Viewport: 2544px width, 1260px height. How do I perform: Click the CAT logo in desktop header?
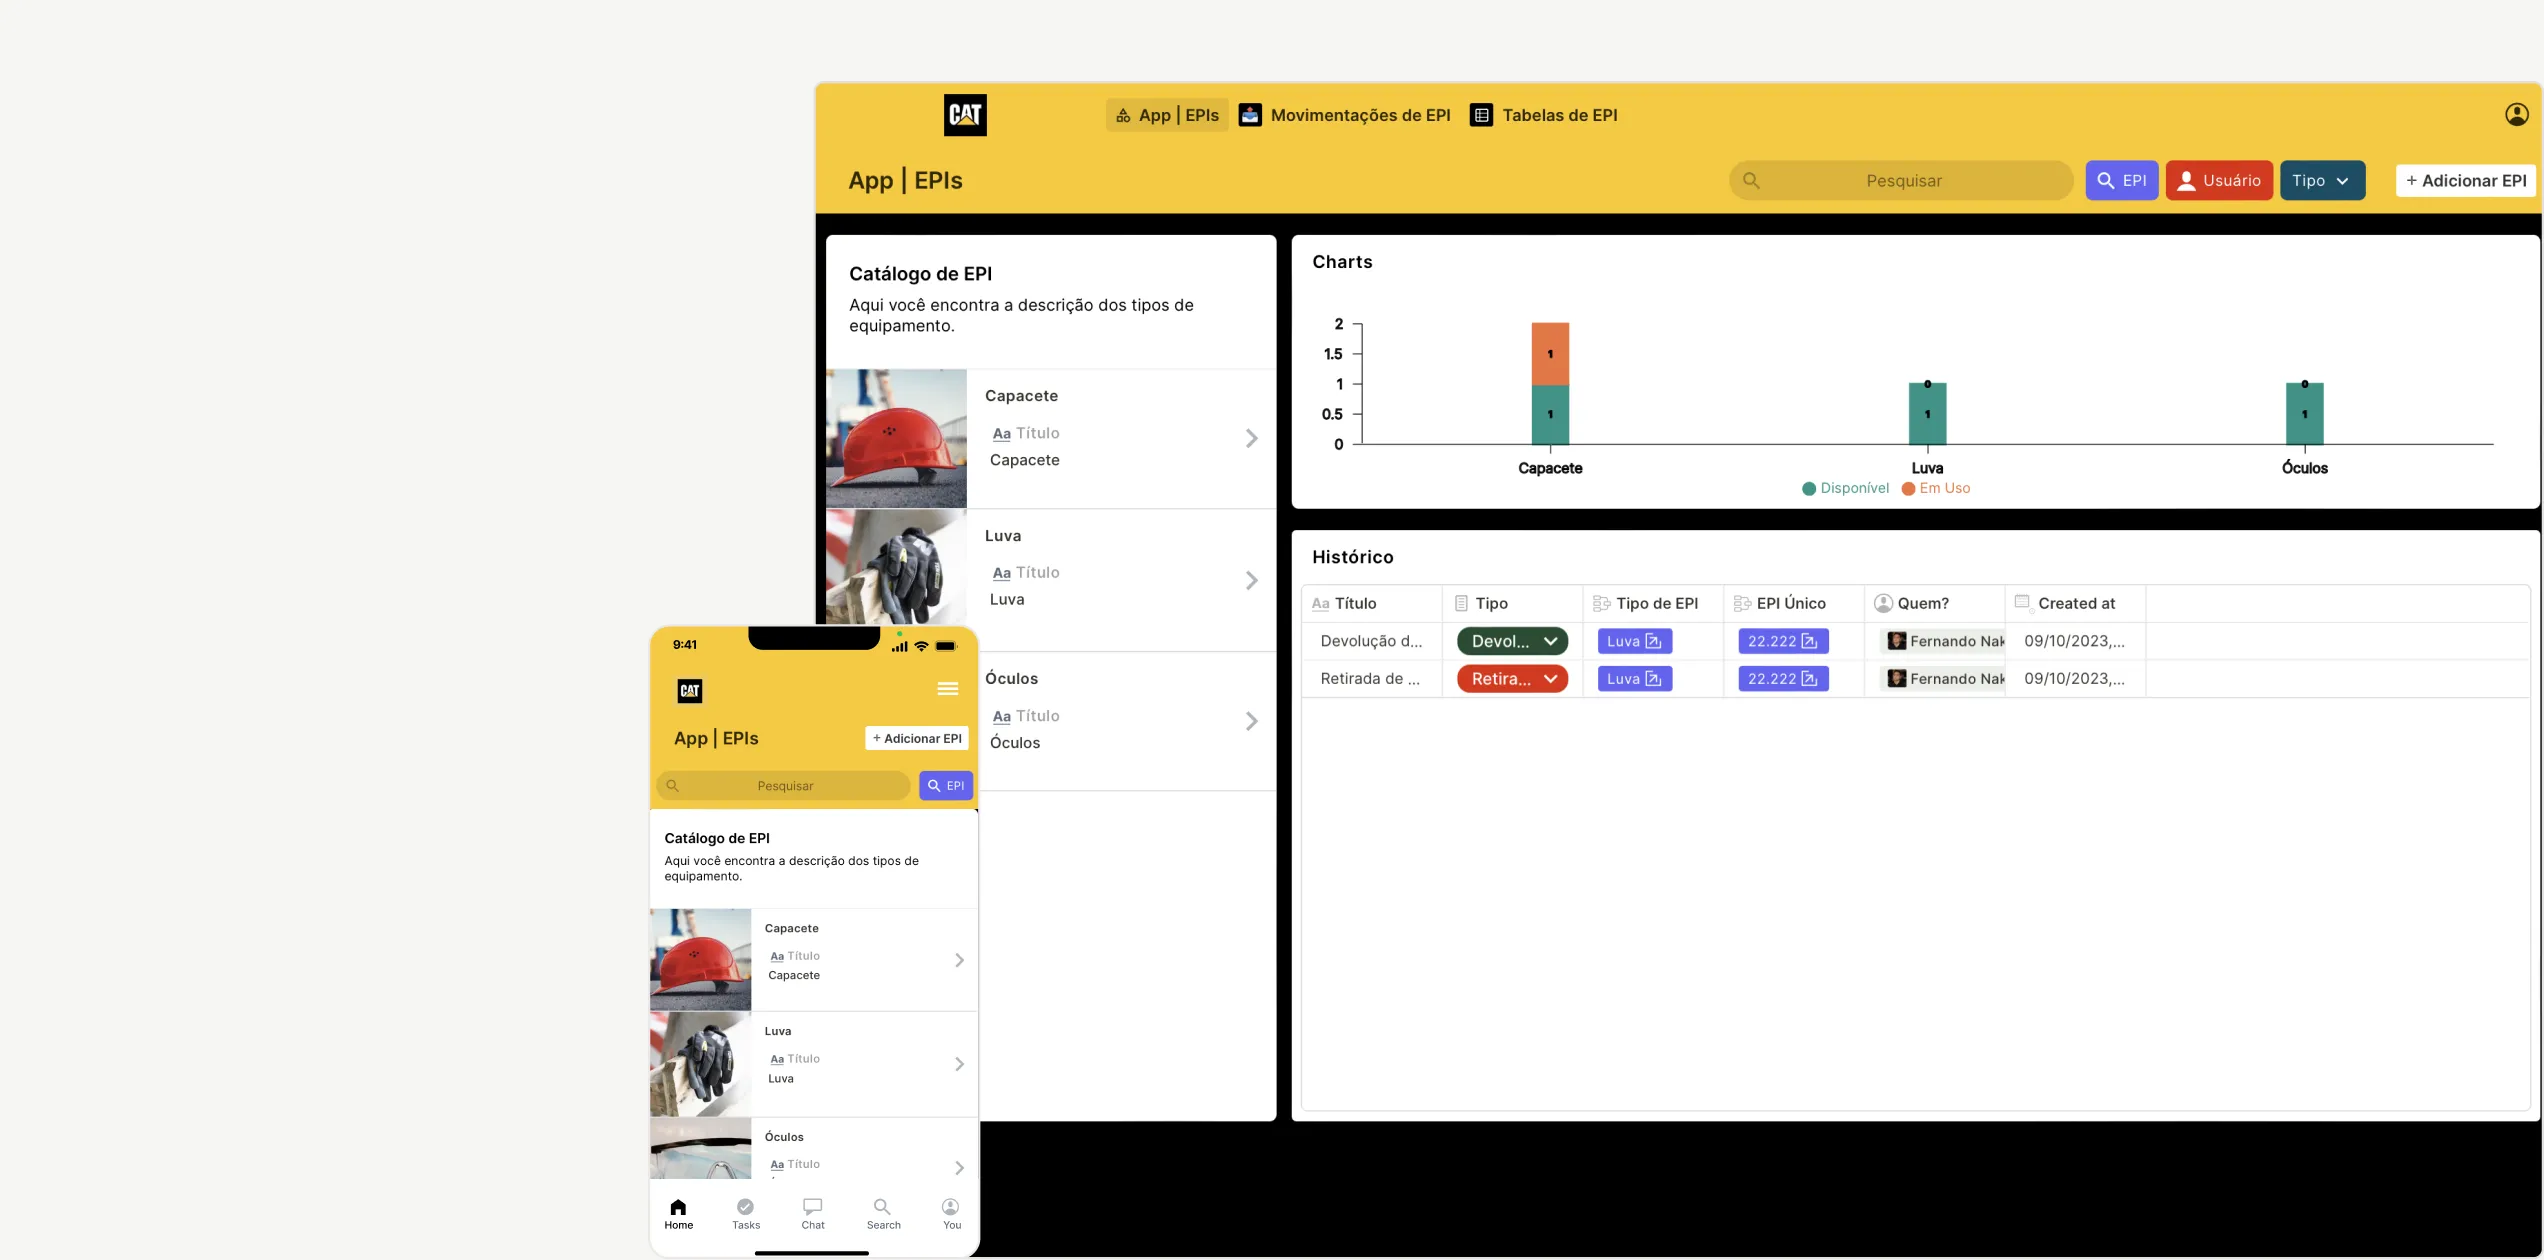coord(965,115)
